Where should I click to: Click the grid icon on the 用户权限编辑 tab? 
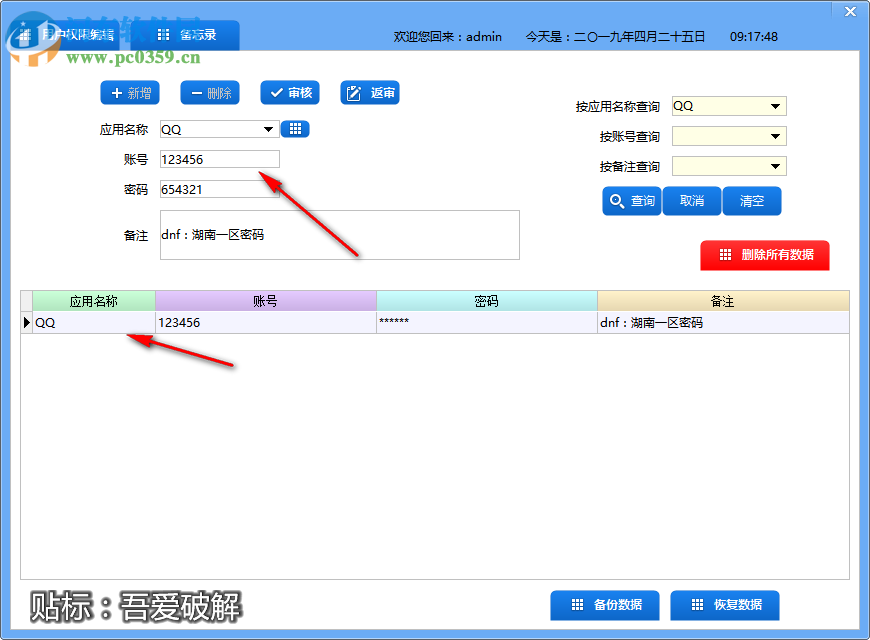[x=24, y=33]
